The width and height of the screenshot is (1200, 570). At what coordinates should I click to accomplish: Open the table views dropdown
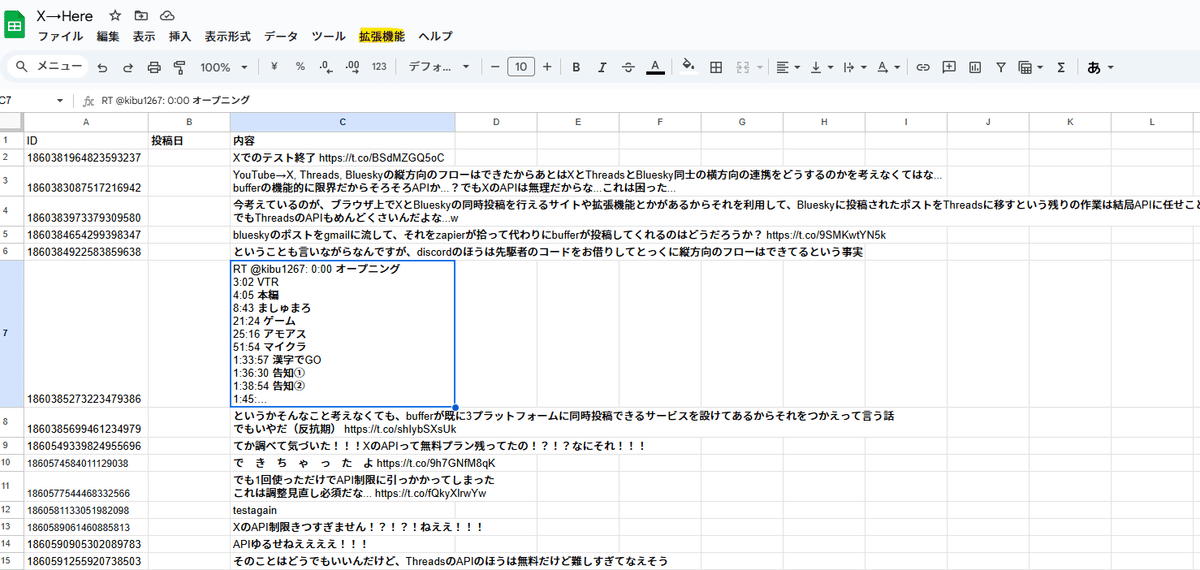[1029, 67]
